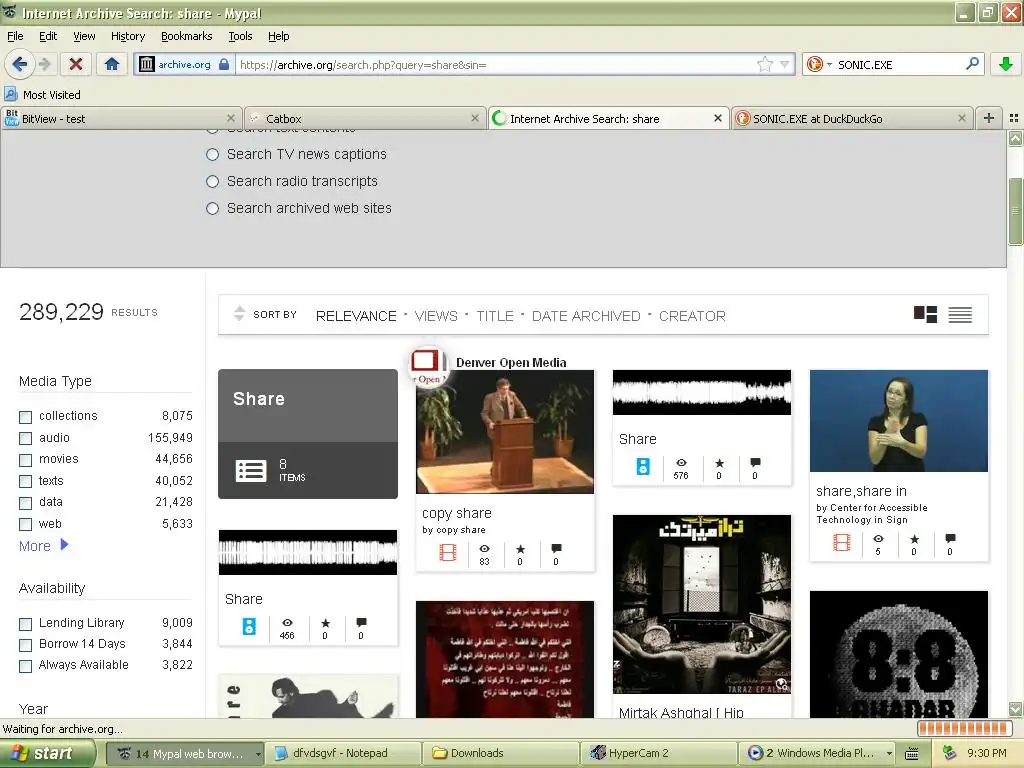Viewport: 1024px width, 768px height.
Task: Check the data media type box
Action: pyautogui.click(x=25, y=503)
